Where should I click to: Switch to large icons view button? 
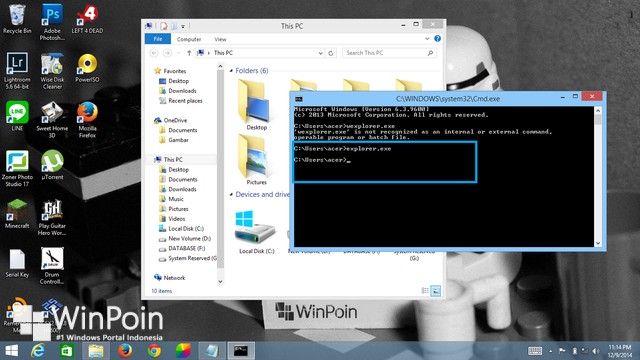436,291
